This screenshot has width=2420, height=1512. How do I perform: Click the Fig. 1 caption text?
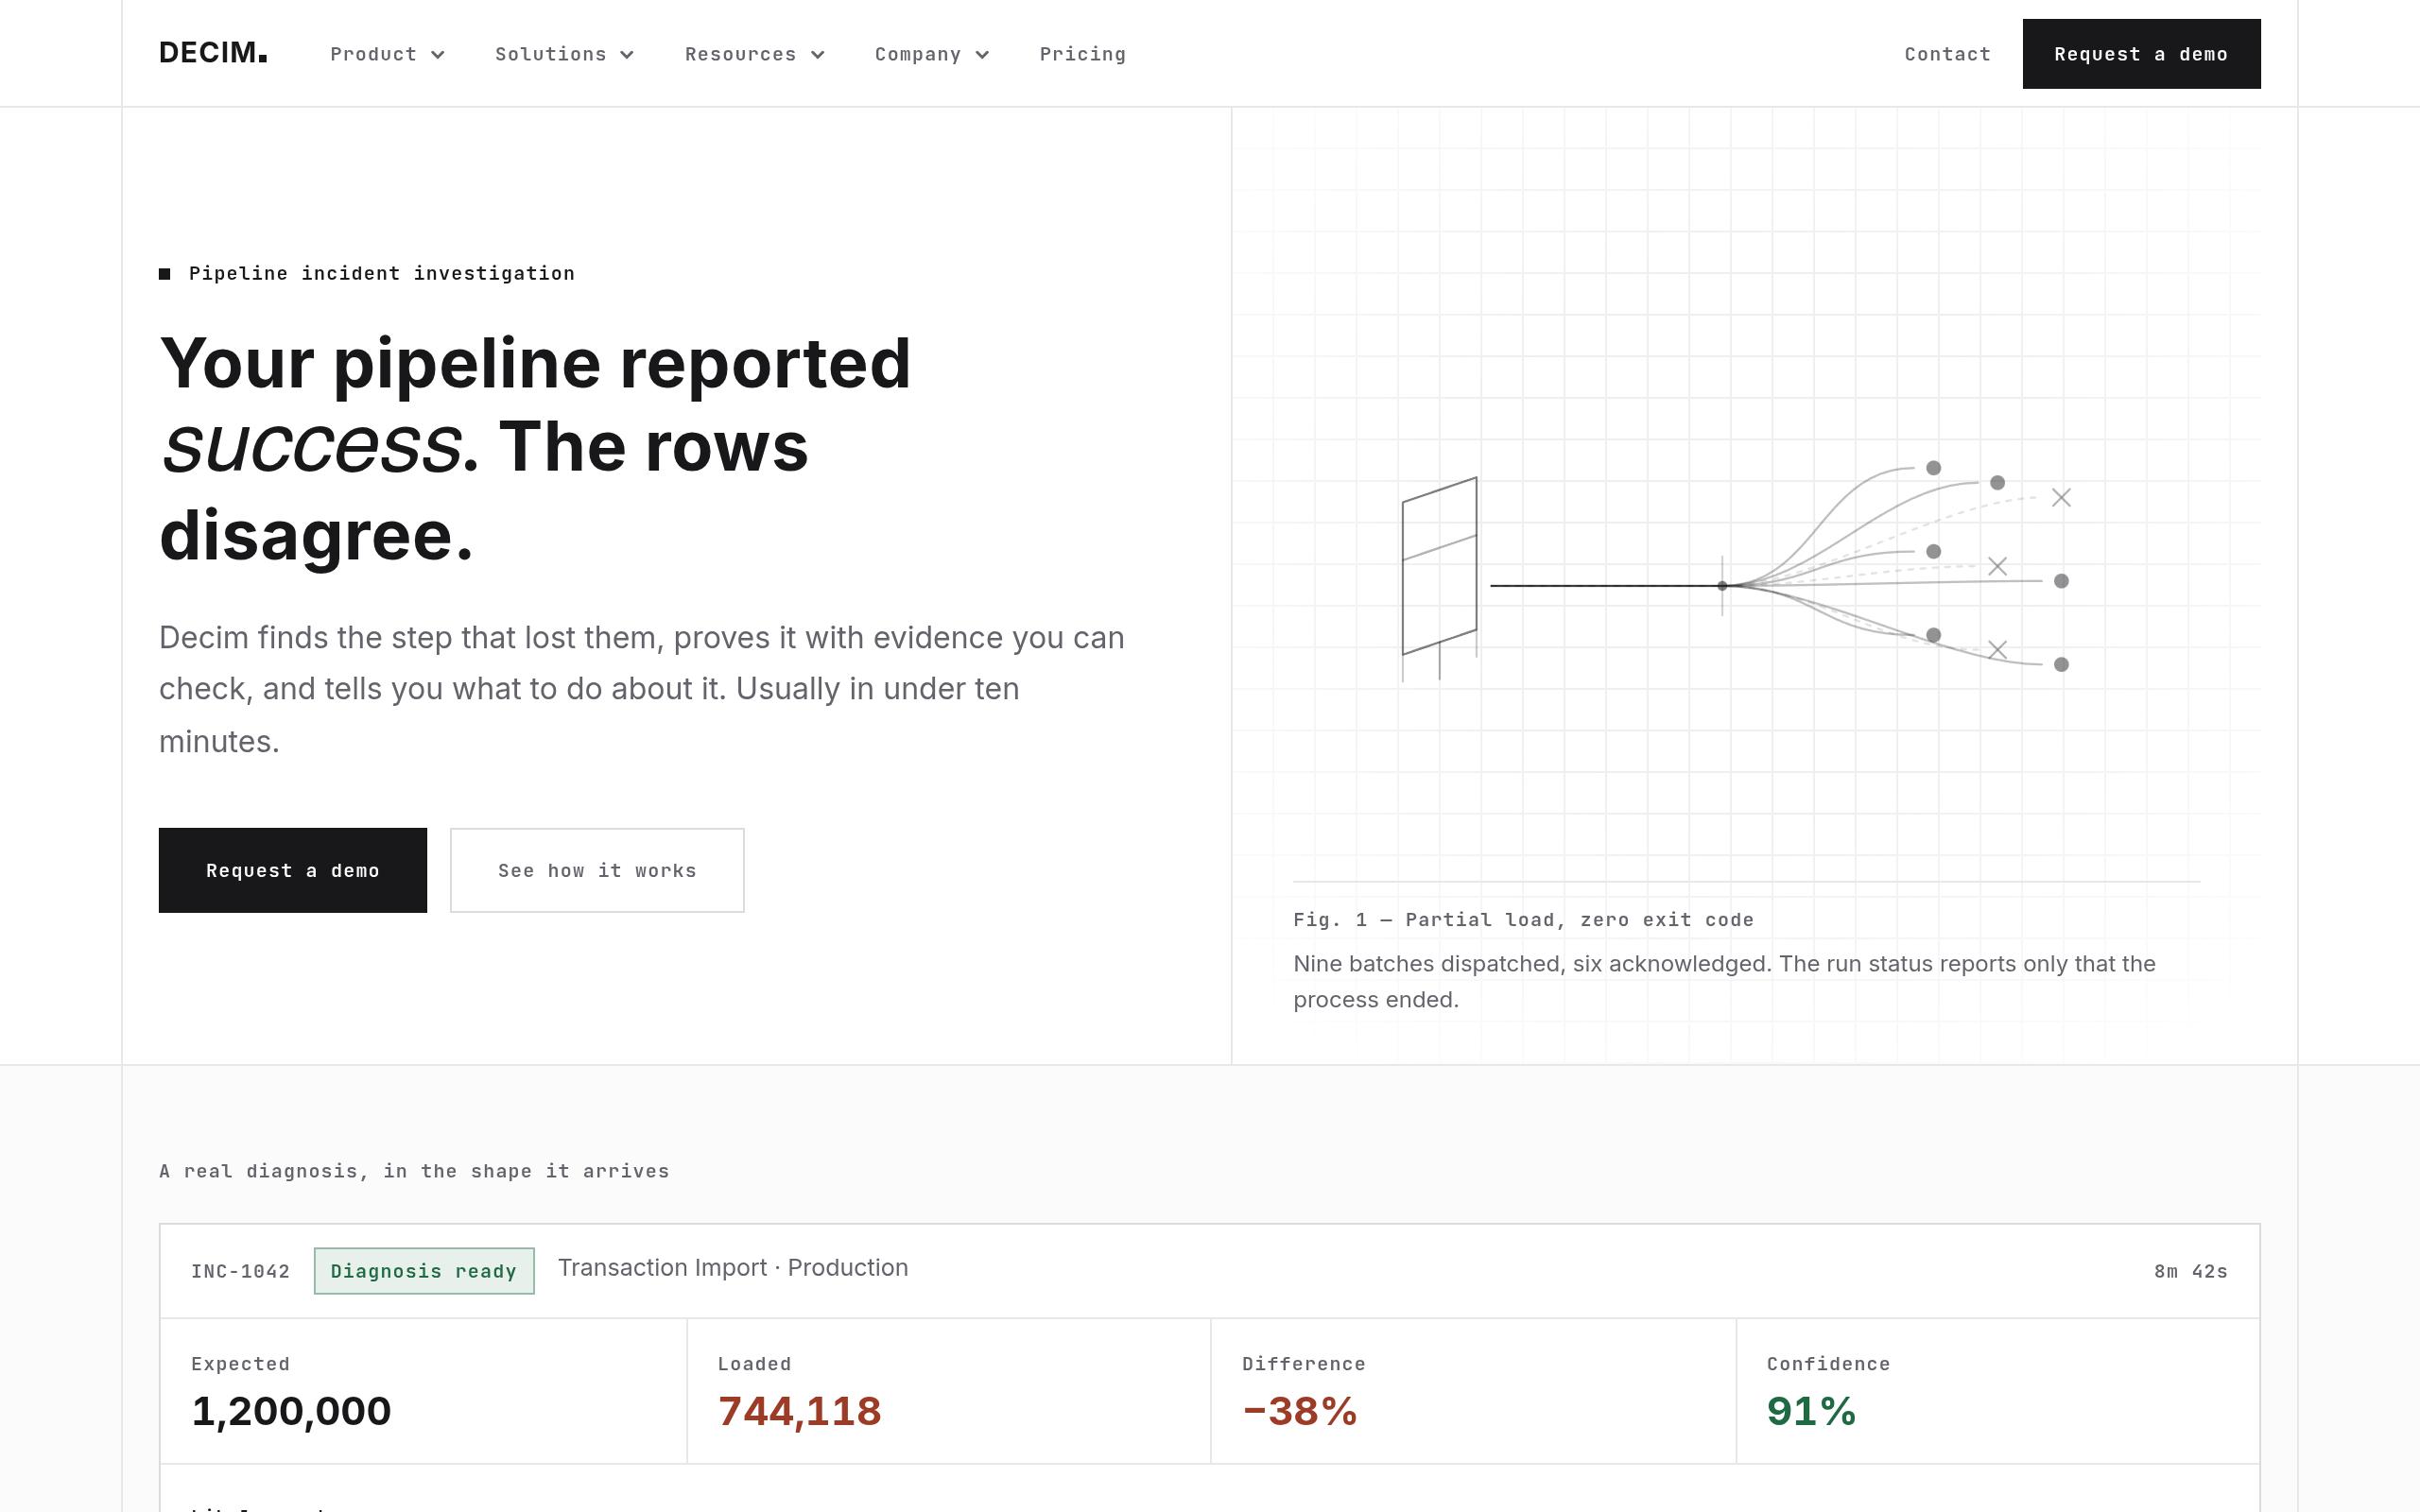pos(1523,920)
